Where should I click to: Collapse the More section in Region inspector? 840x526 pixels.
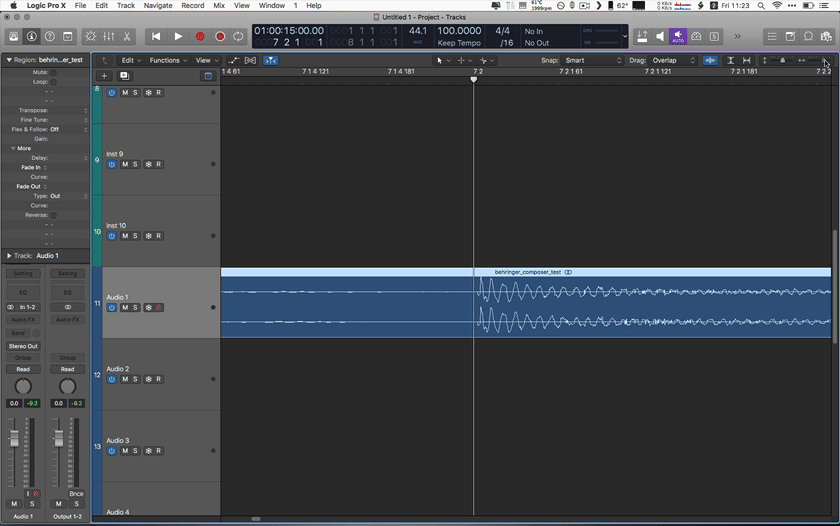tap(13, 148)
